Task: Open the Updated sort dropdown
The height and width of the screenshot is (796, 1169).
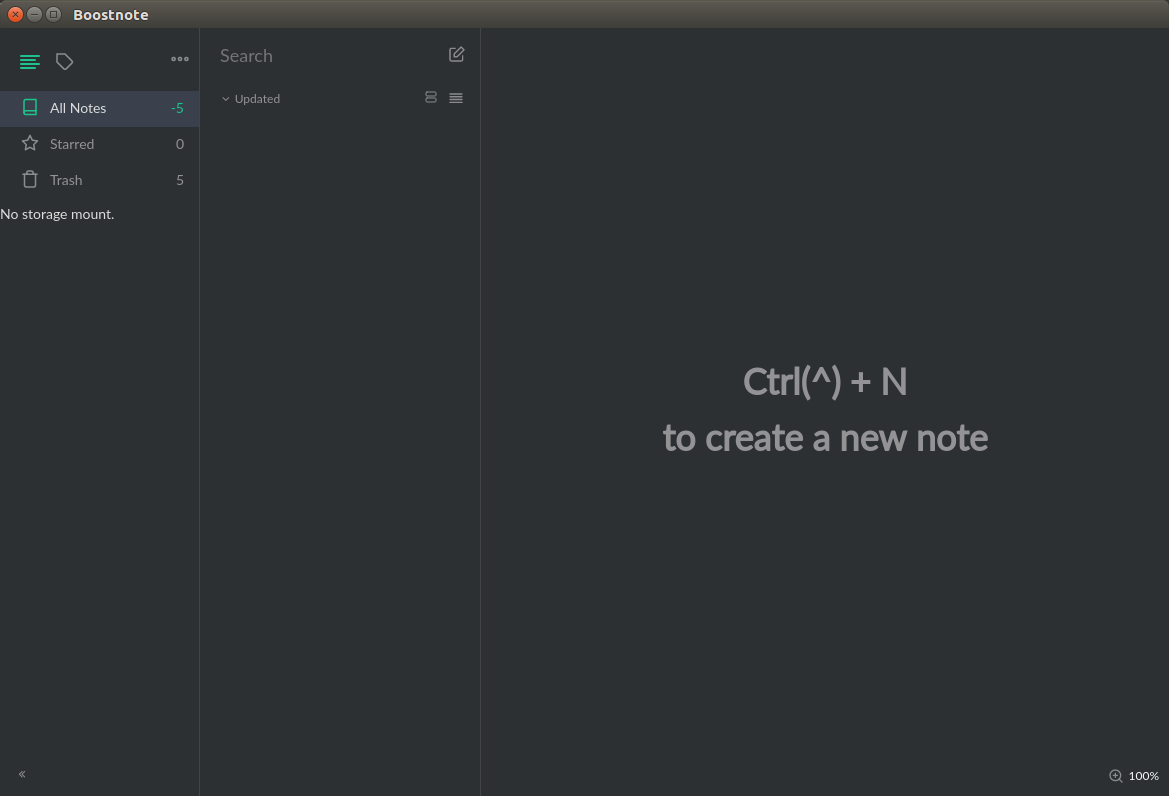Action: point(250,98)
